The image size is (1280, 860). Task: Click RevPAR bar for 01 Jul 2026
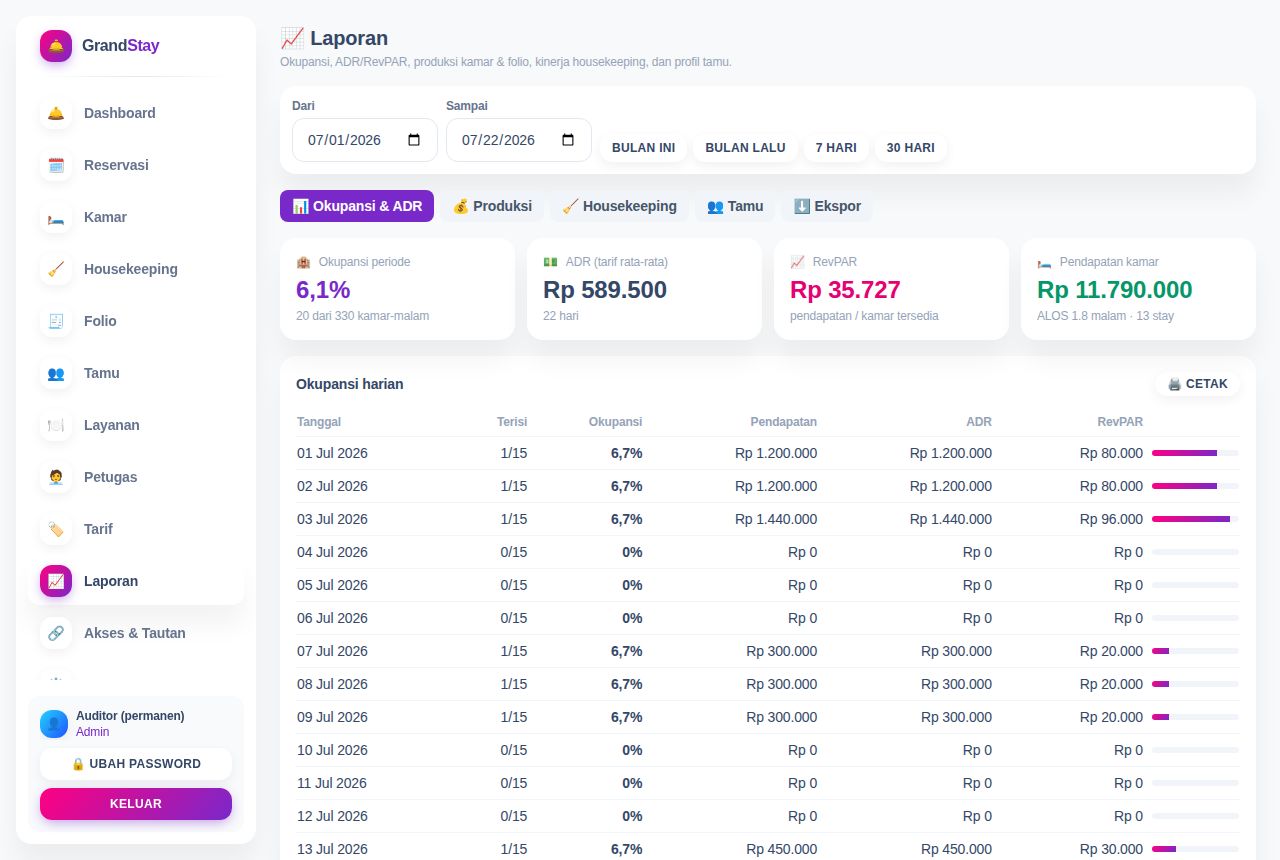point(1195,453)
